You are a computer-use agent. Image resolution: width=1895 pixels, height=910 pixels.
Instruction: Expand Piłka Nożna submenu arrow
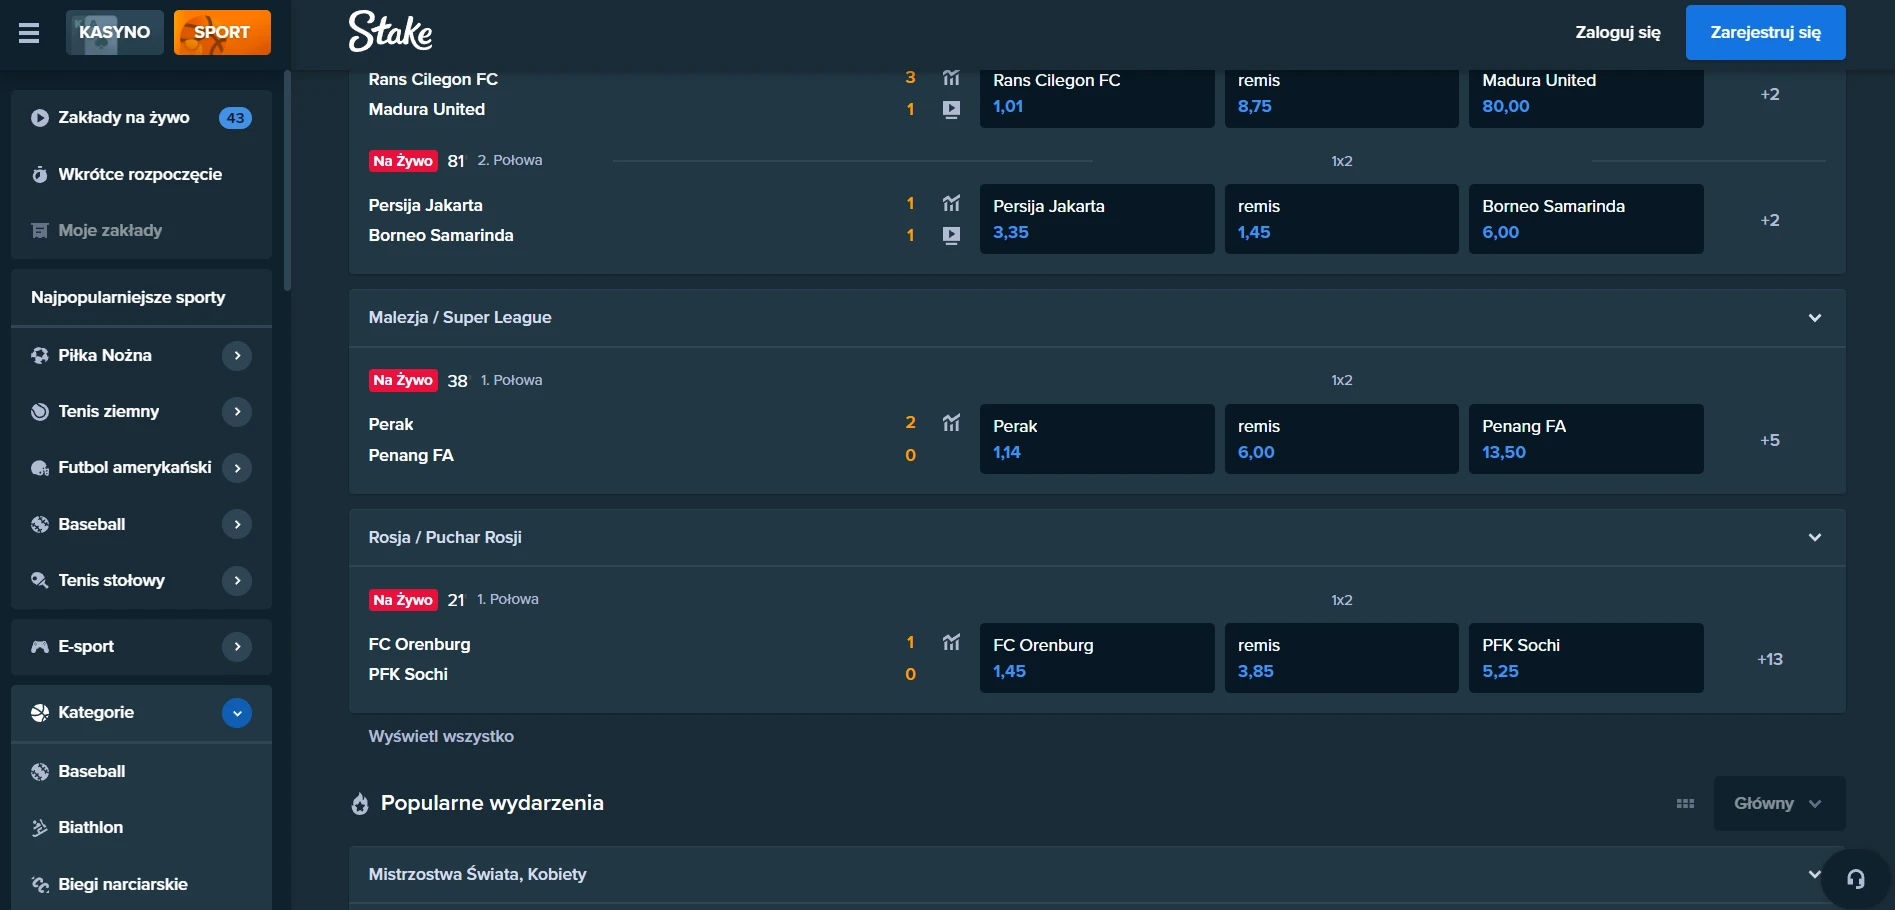tap(237, 355)
